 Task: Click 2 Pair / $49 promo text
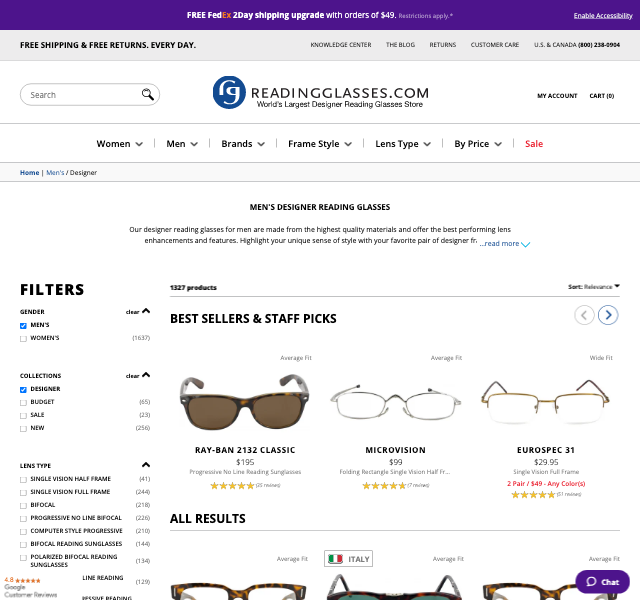(x=546, y=484)
